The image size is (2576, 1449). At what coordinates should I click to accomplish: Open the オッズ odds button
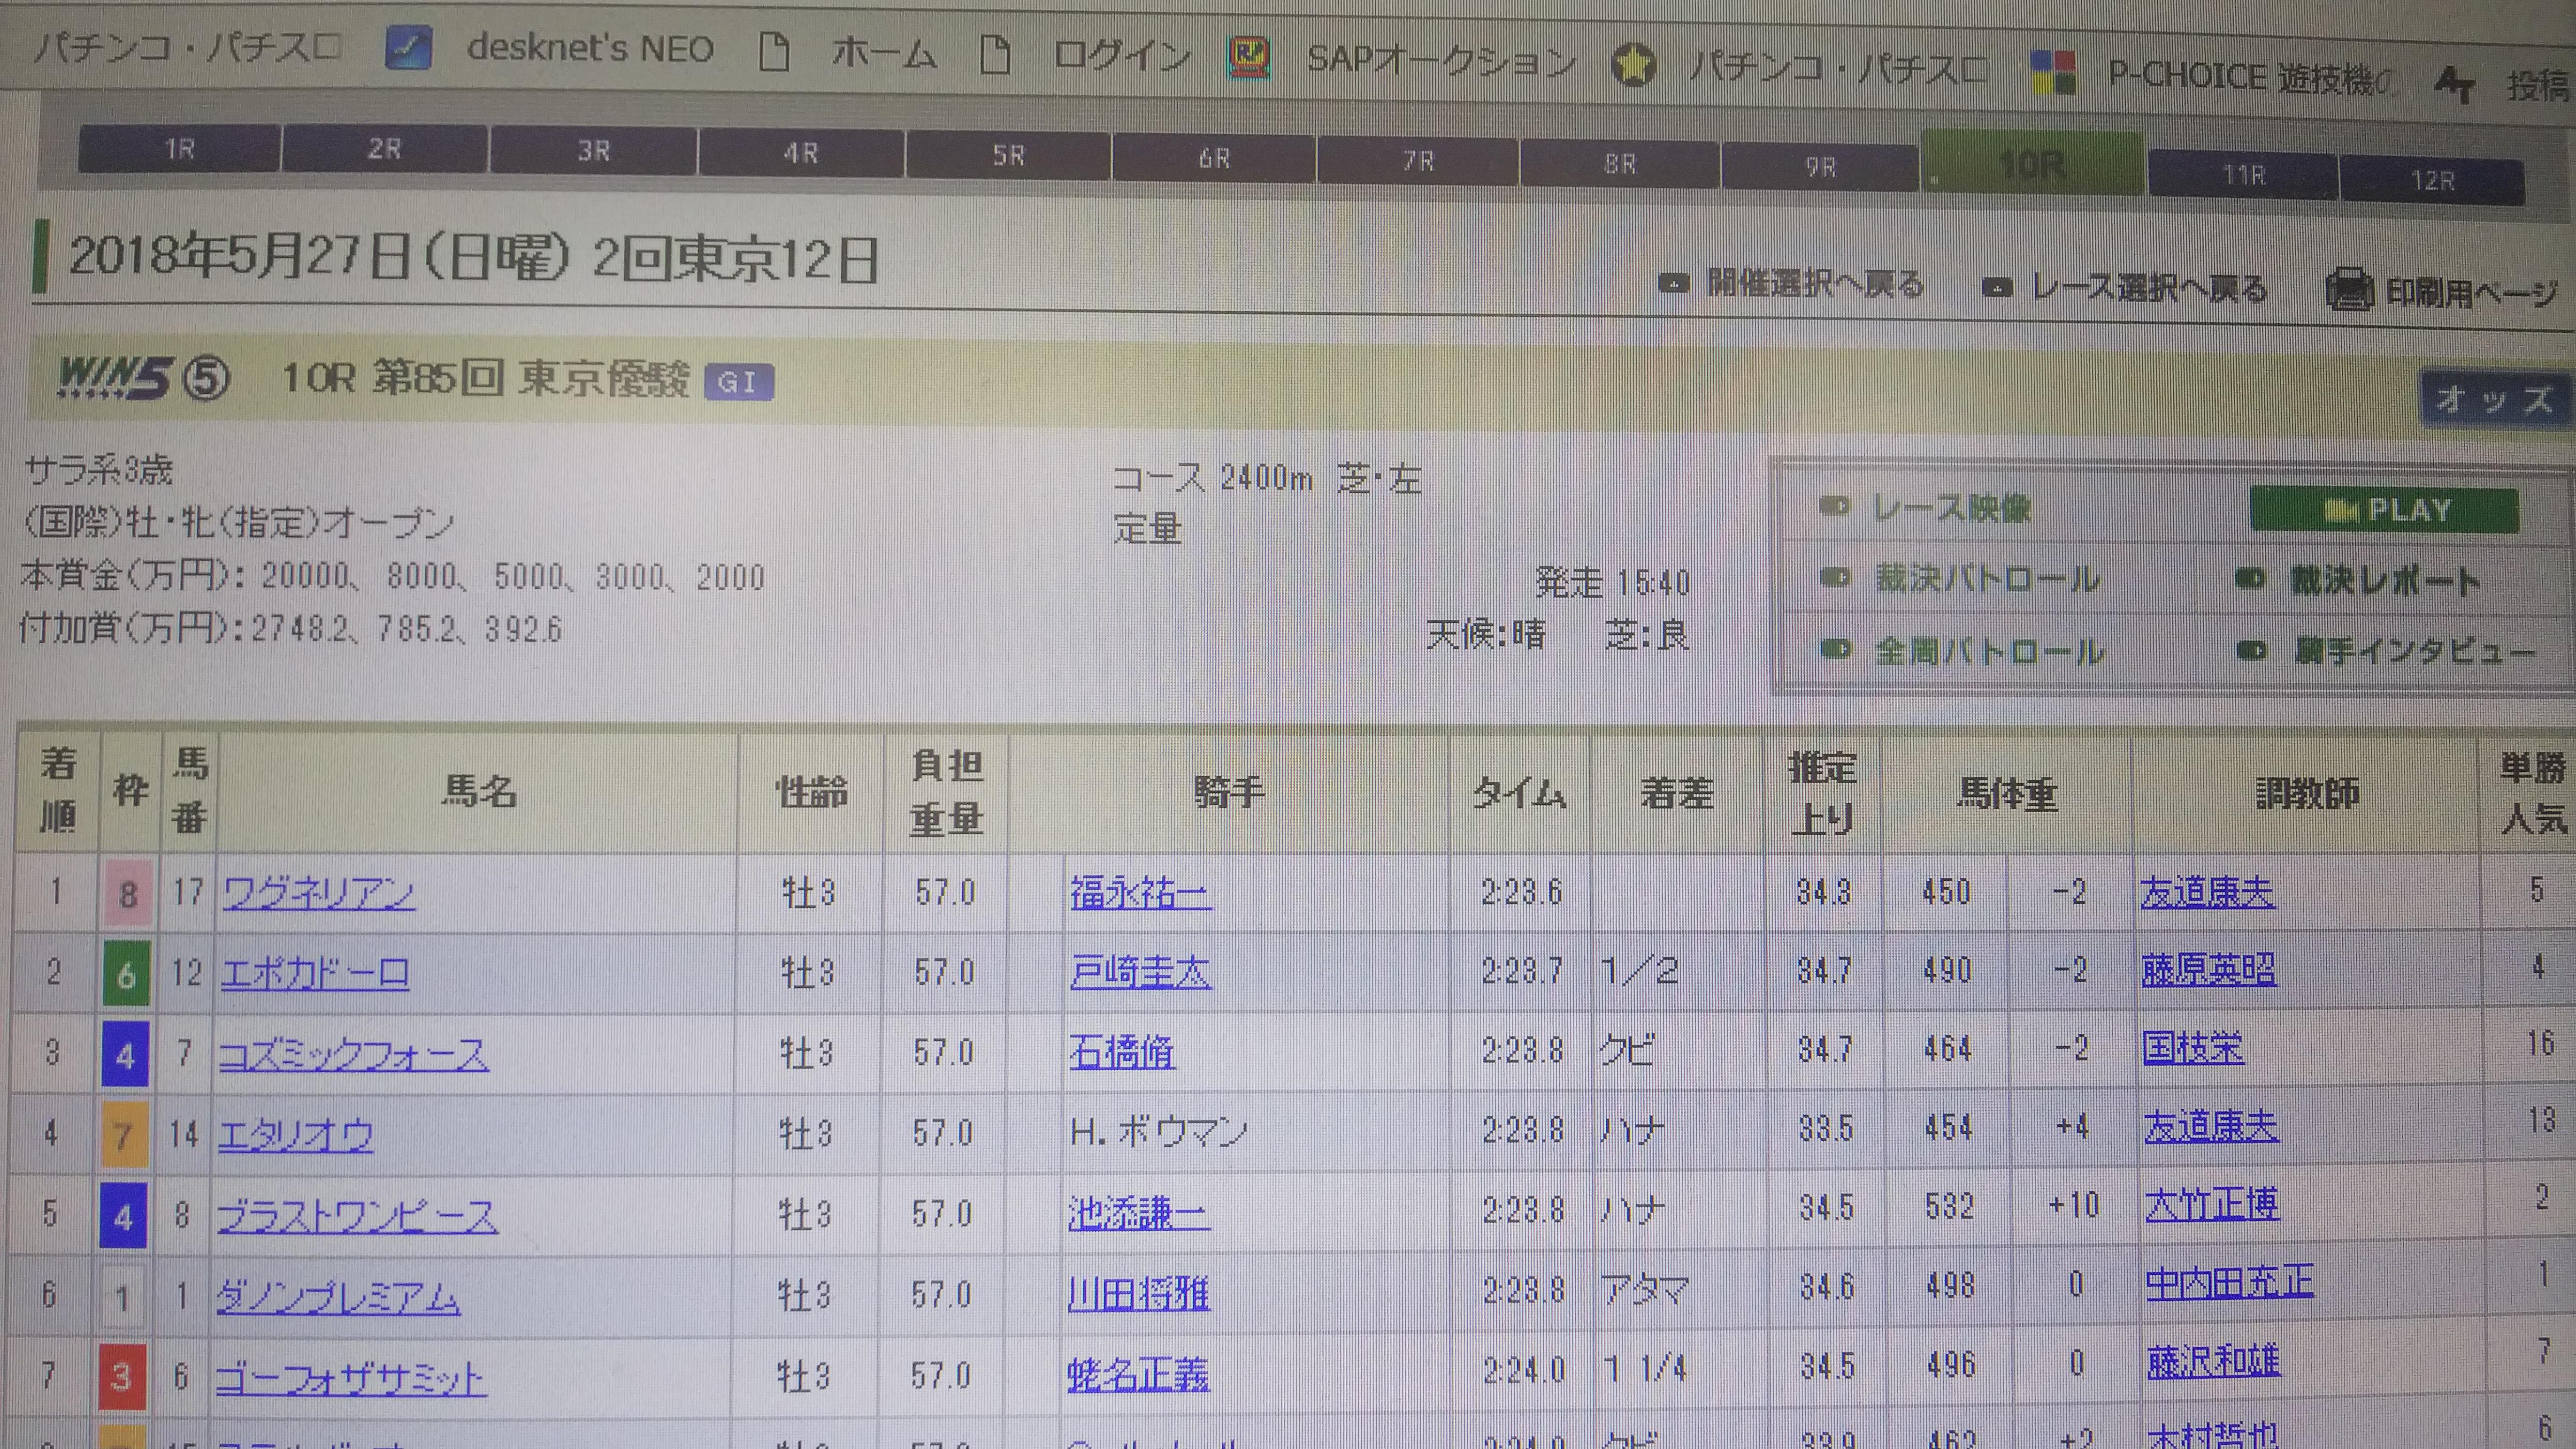click(2493, 400)
